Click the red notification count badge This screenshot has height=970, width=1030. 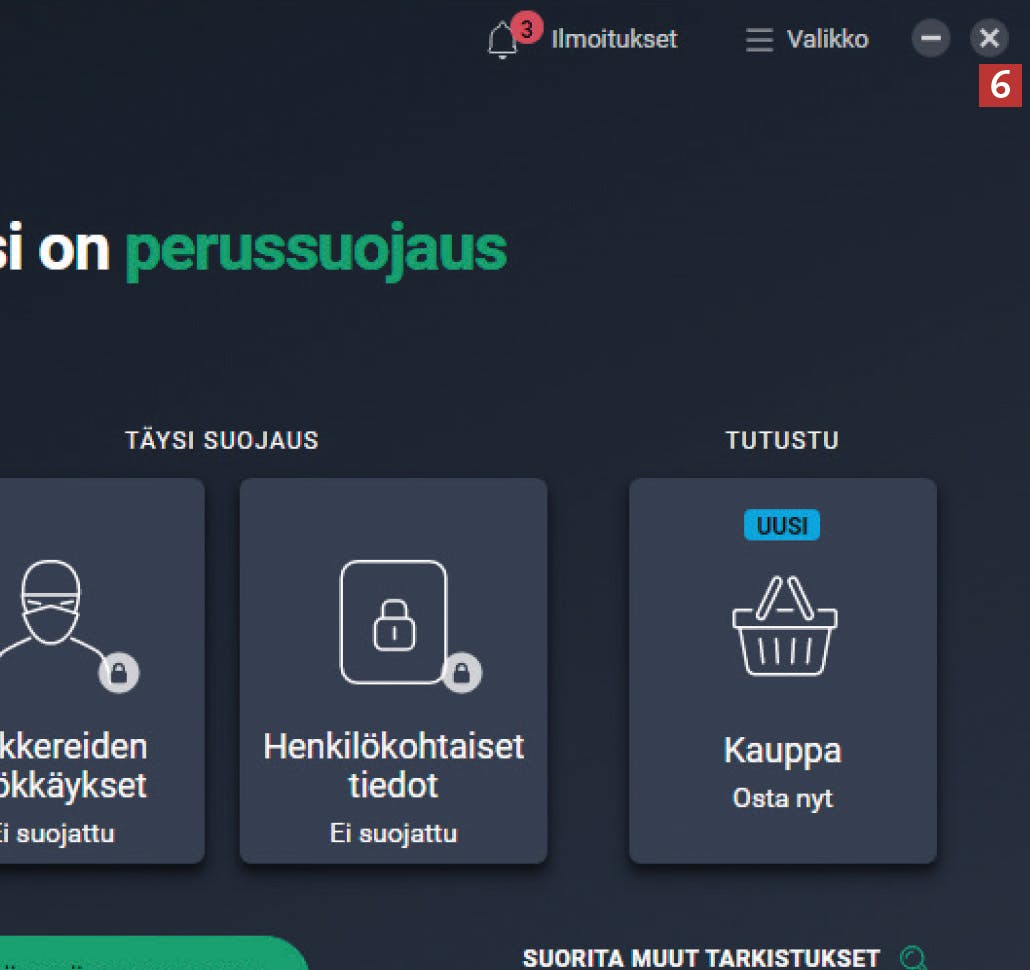[527, 29]
